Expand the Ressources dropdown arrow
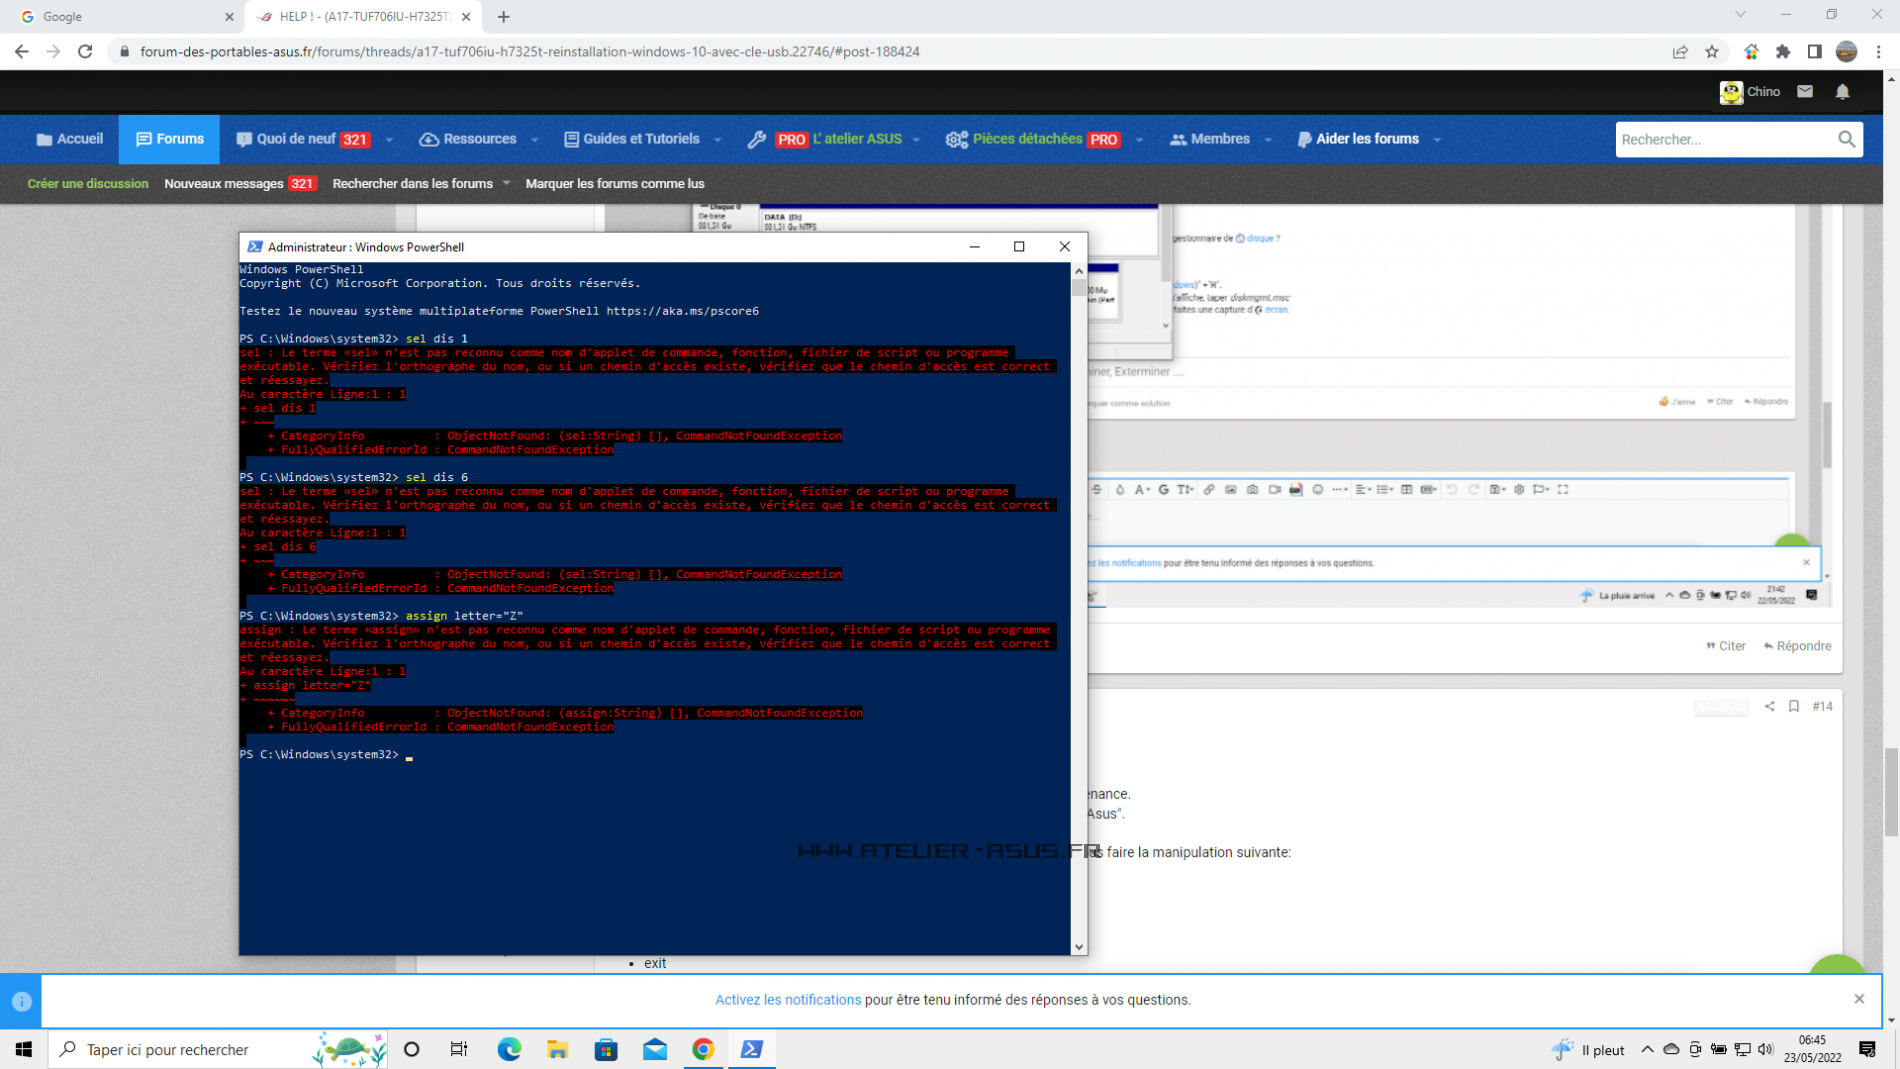 535,140
